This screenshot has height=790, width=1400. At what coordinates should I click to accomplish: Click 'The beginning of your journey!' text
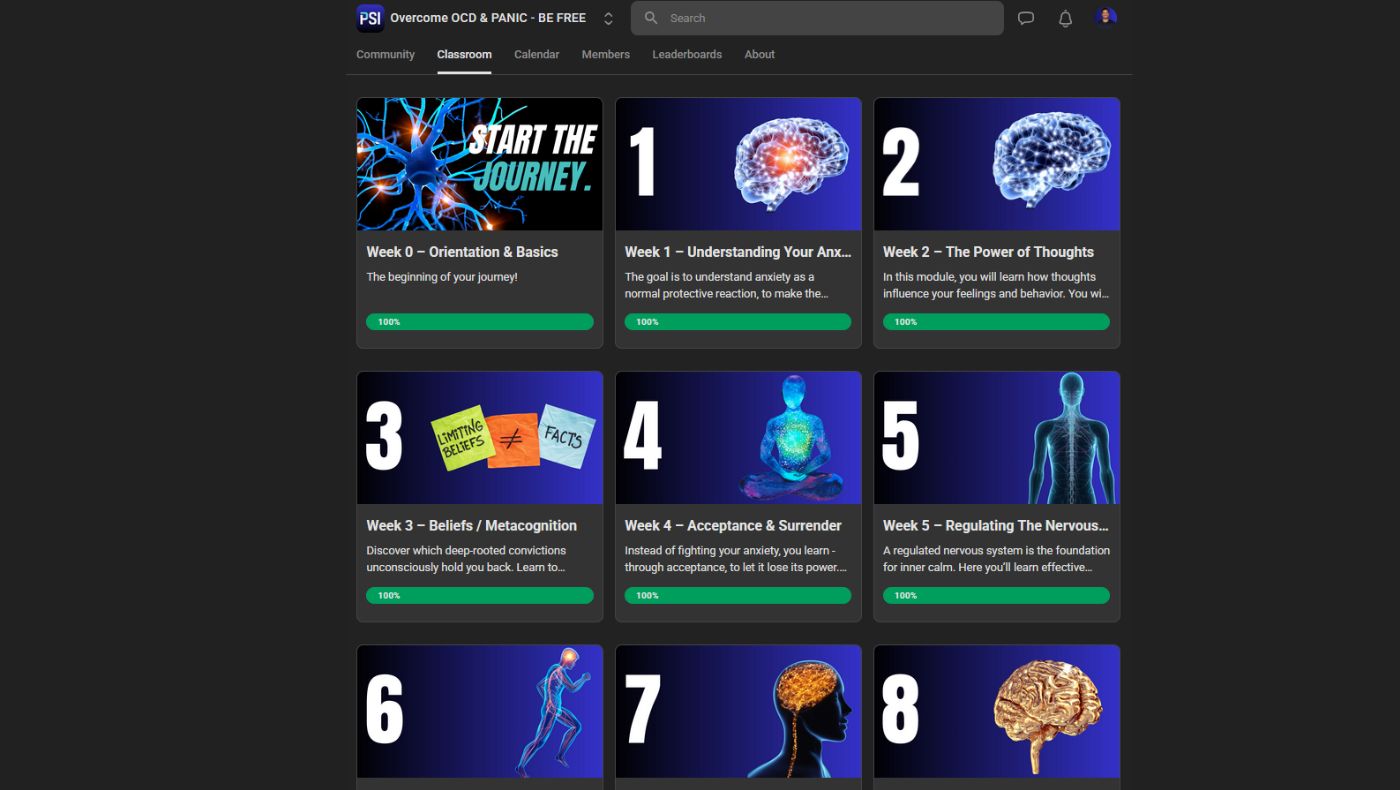click(x=442, y=277)
